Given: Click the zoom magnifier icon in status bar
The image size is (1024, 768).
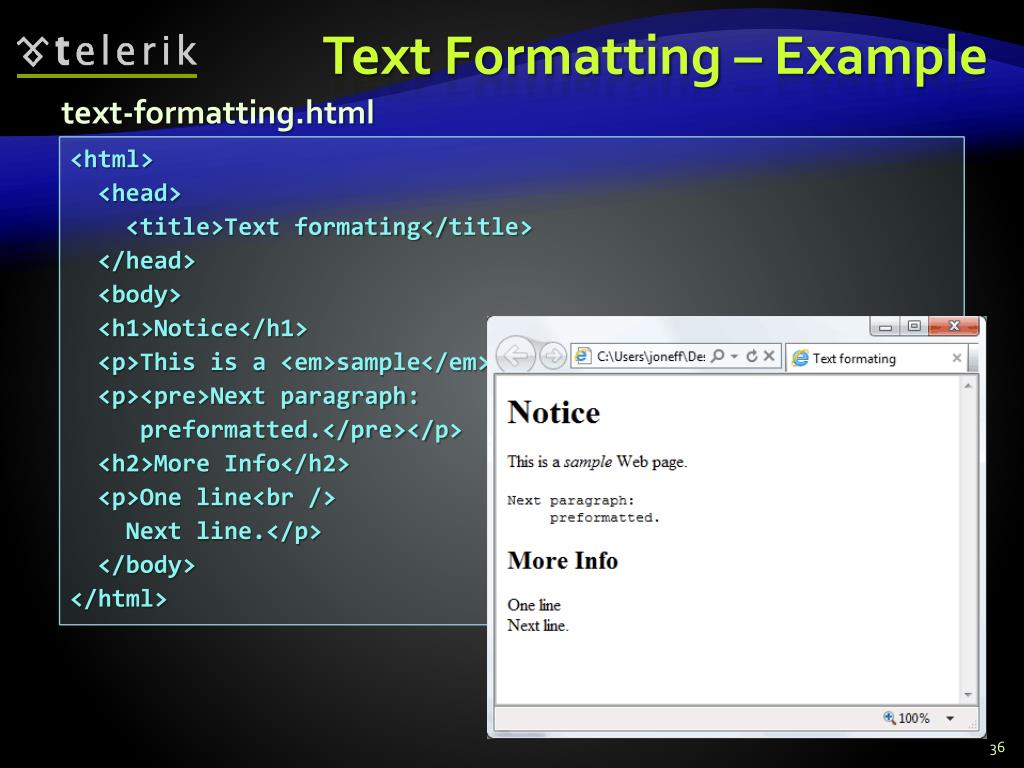Looking at the screenshot, I should 889,717.
